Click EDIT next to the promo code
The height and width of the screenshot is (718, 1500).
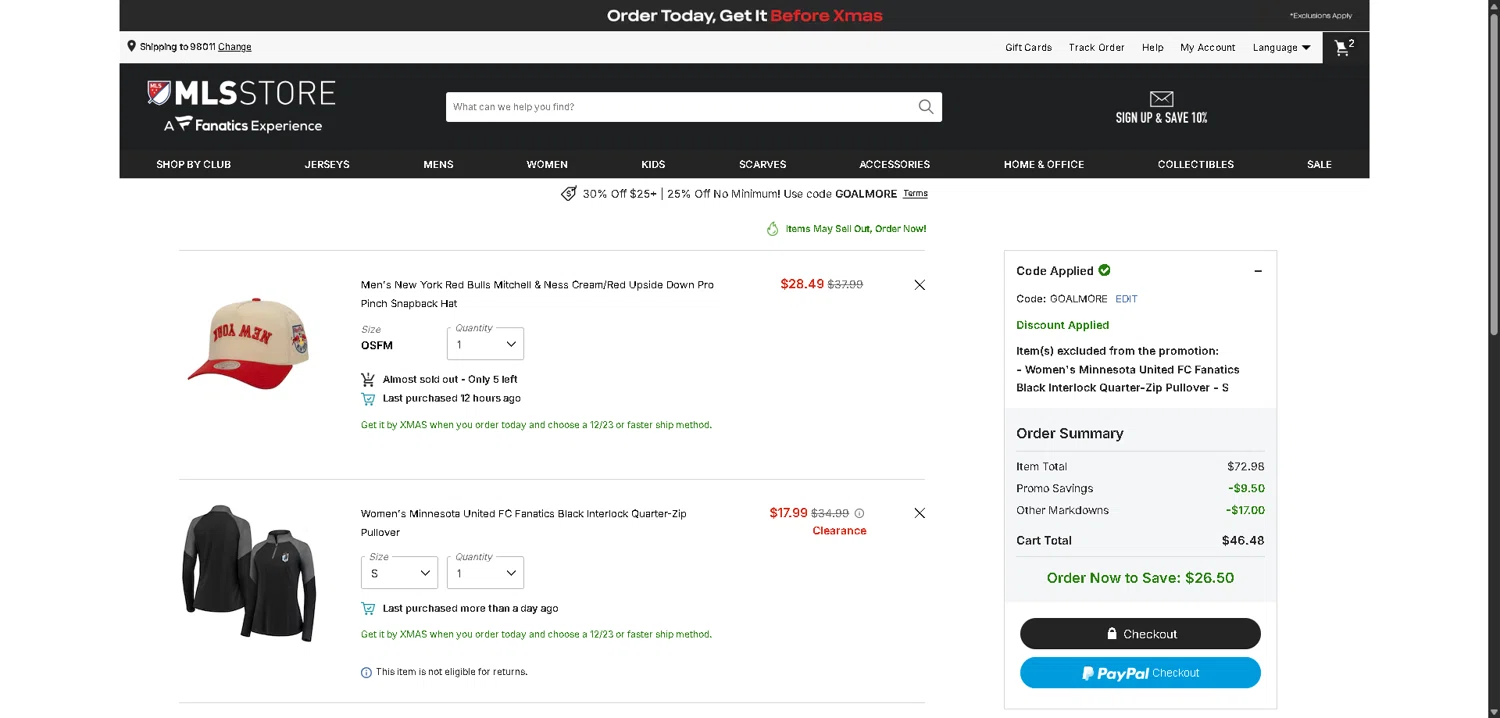1126,299
